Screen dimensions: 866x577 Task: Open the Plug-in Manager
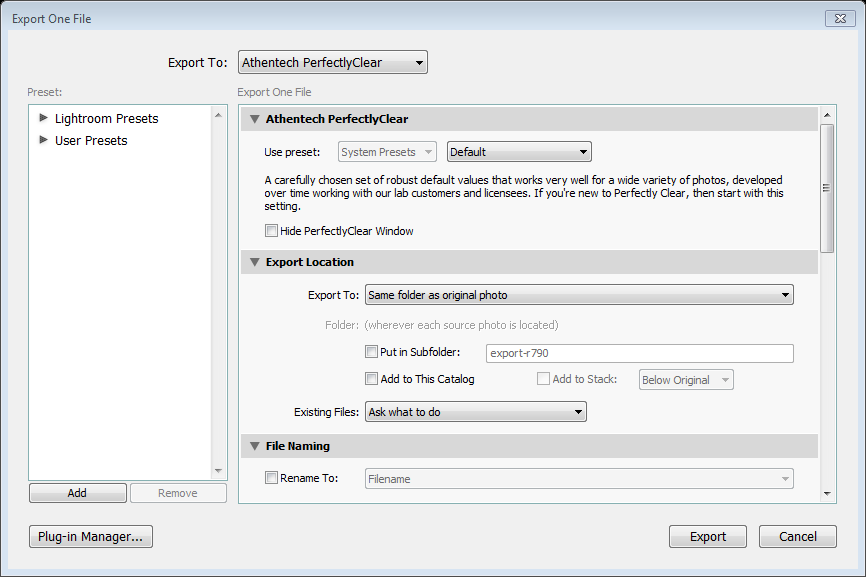(x=91, y=537)
